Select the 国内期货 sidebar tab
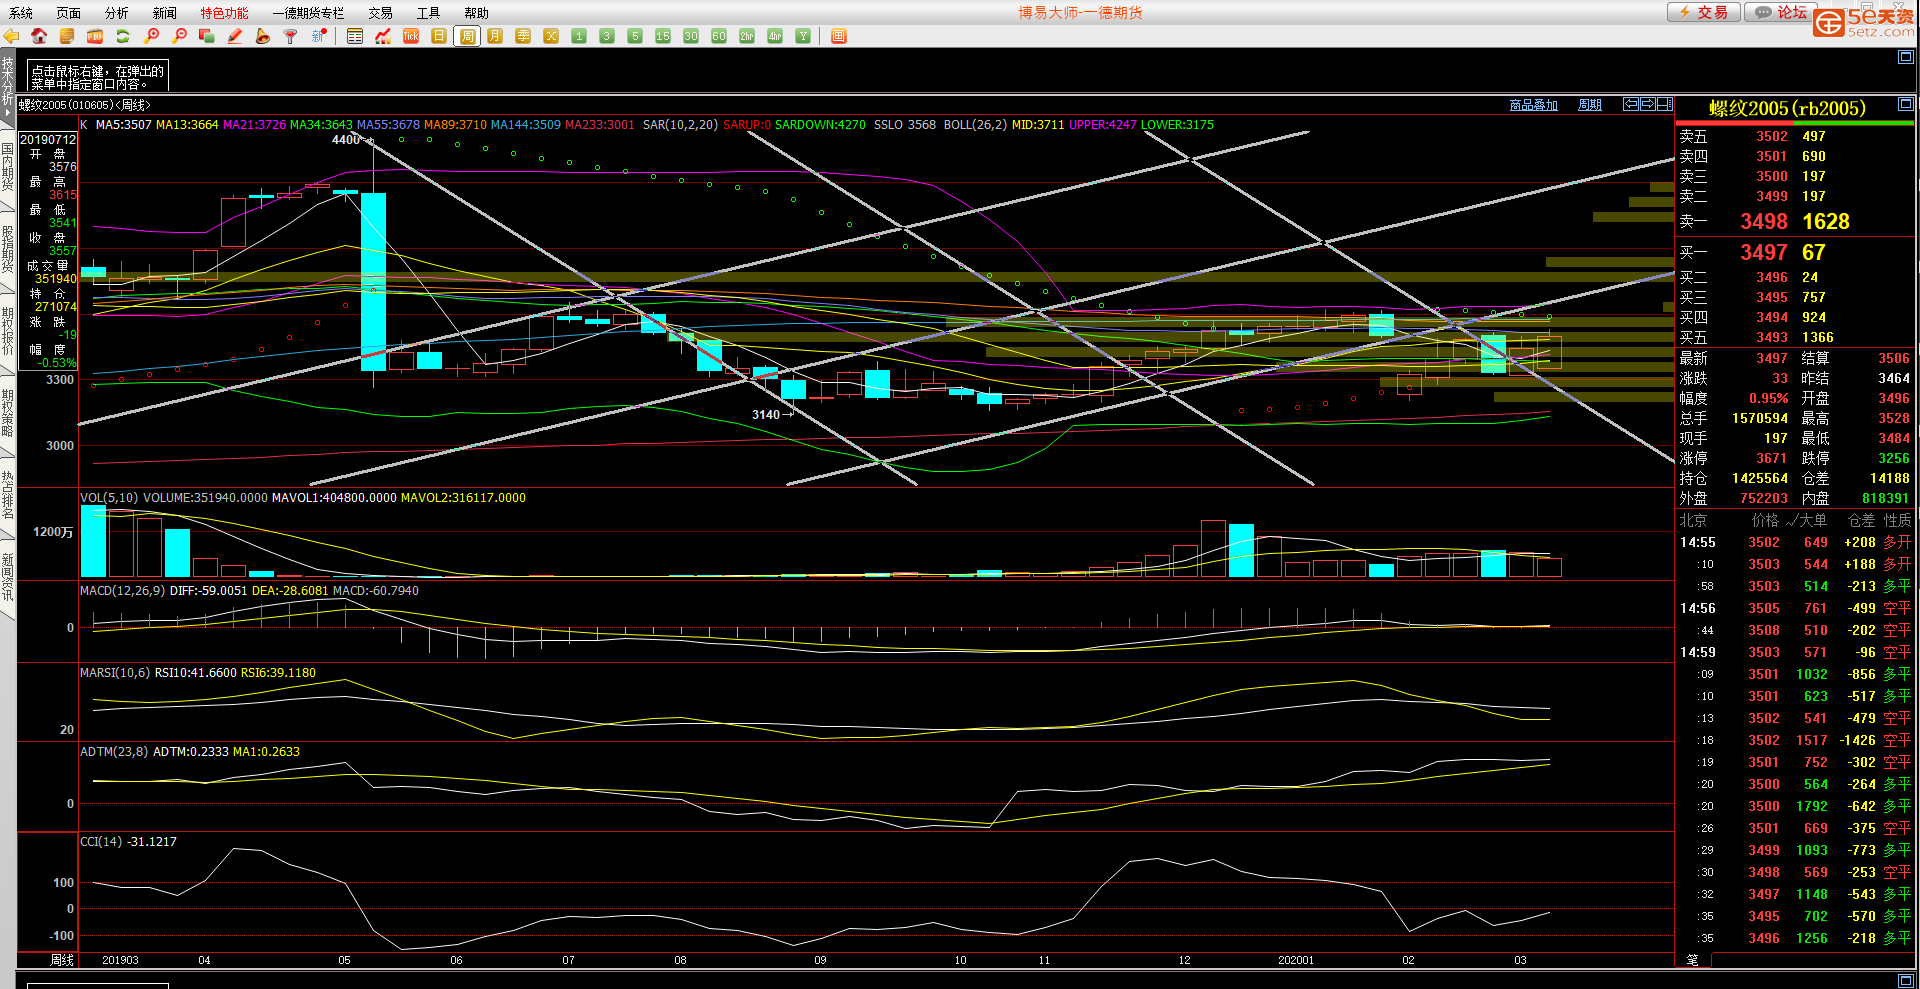Viewport: 1920px width, 989px height. [8, 166]
